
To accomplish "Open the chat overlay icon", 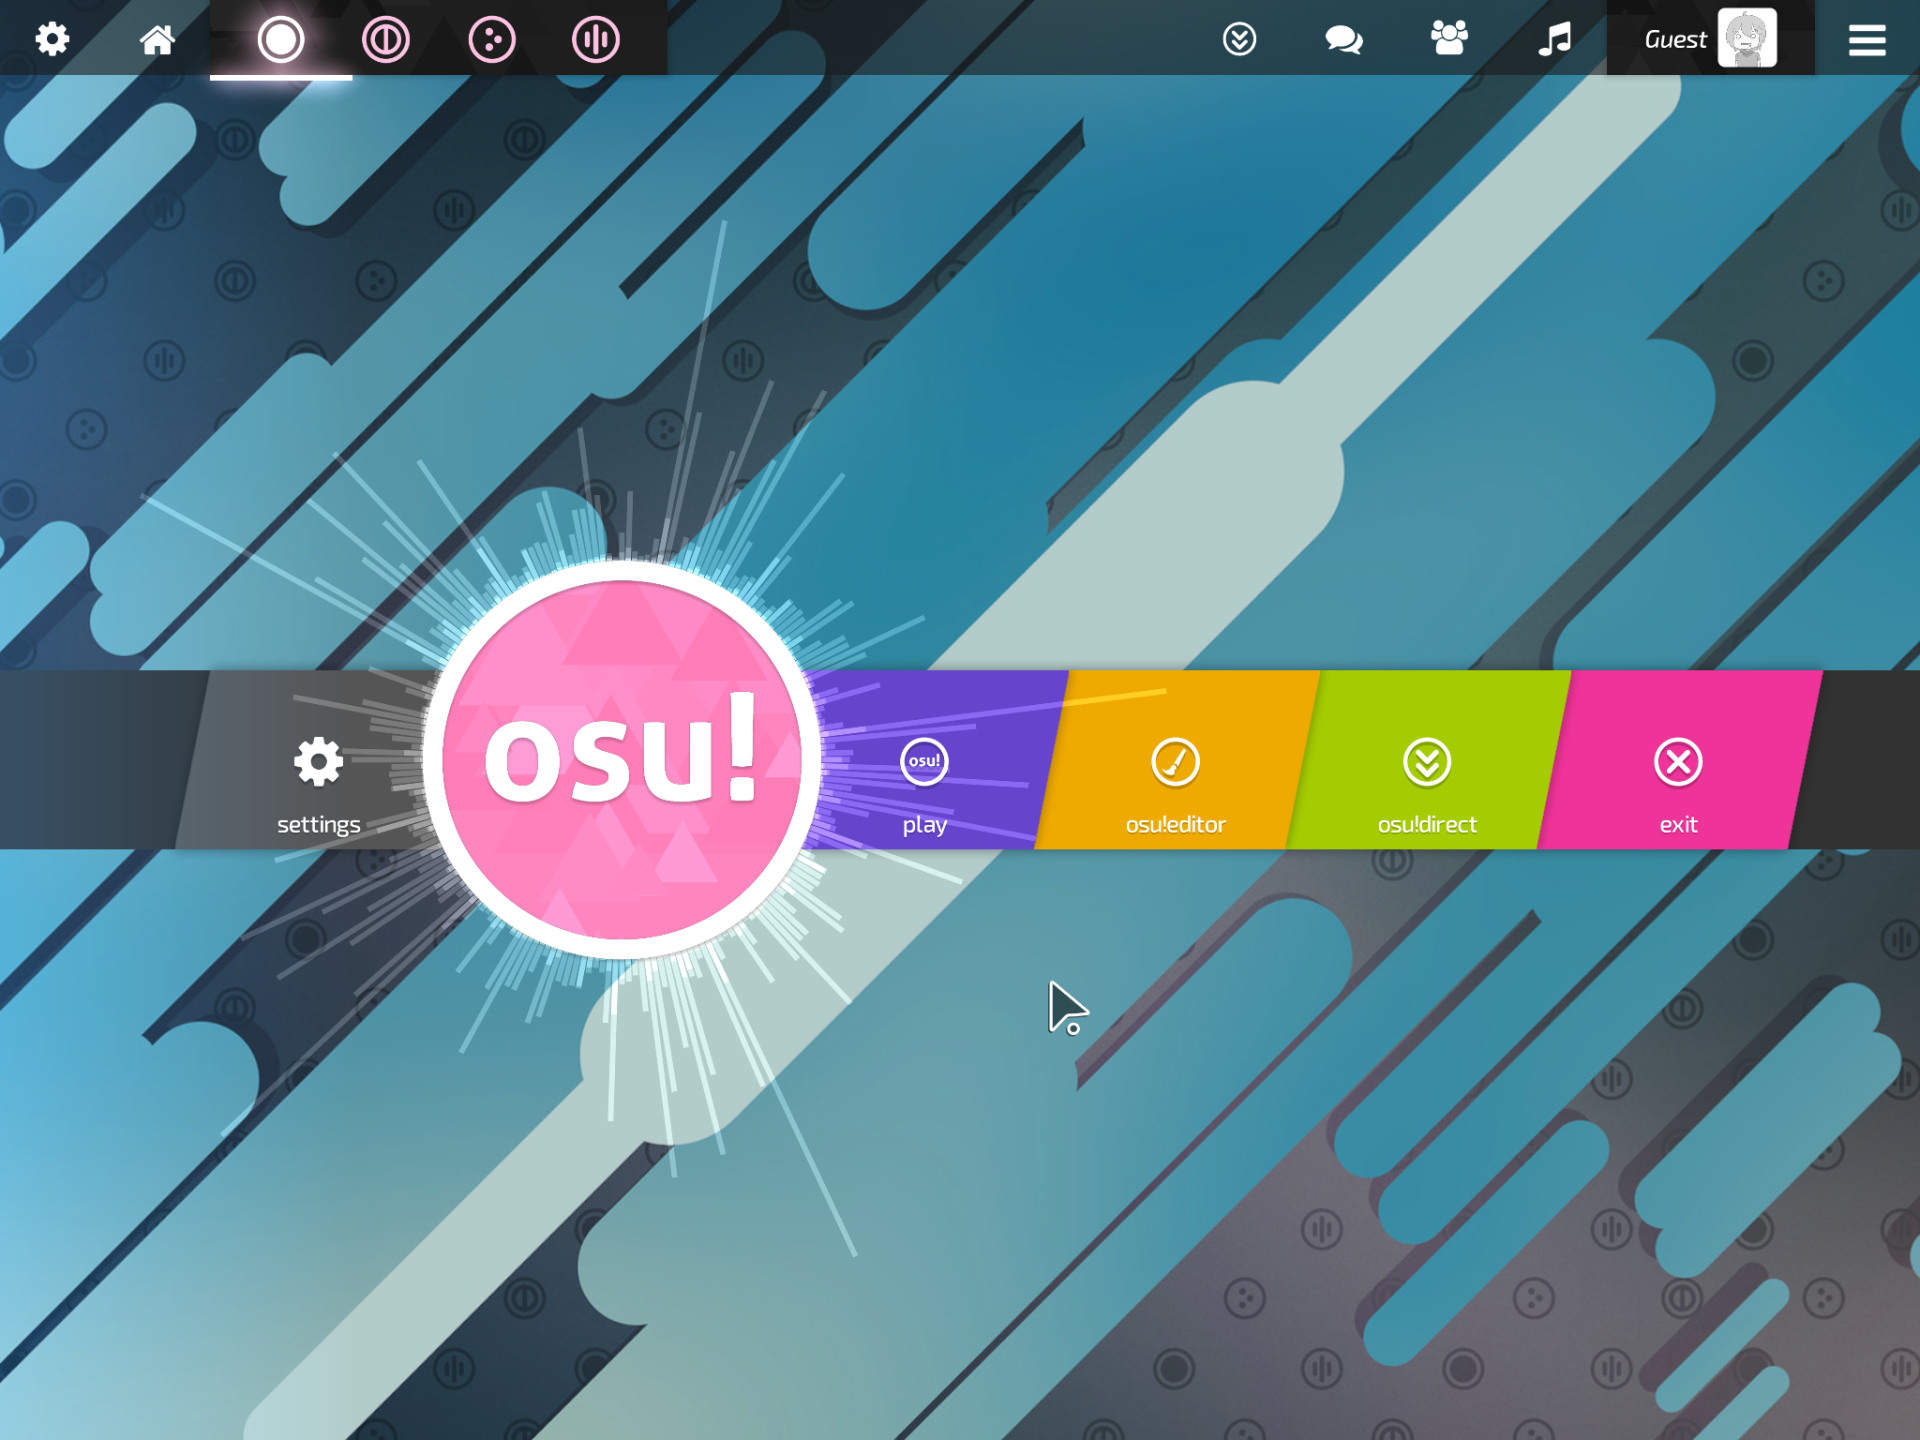I will [1344, 39].
